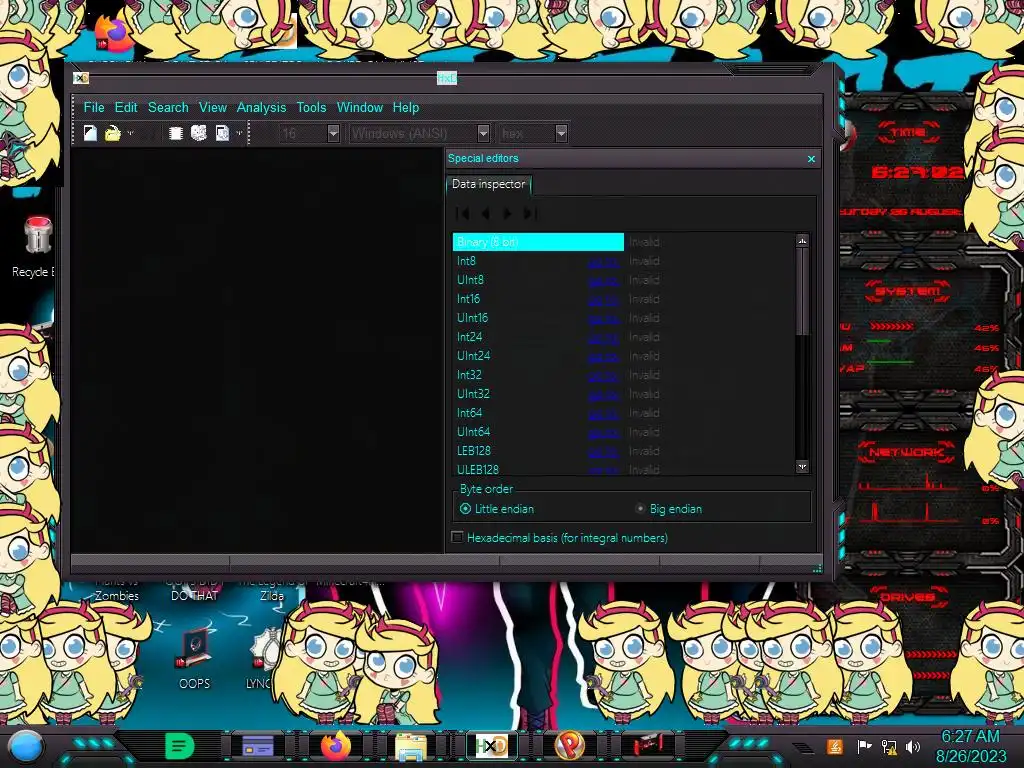
Task: Select the Int16 row label
Action: pos(468,298)
